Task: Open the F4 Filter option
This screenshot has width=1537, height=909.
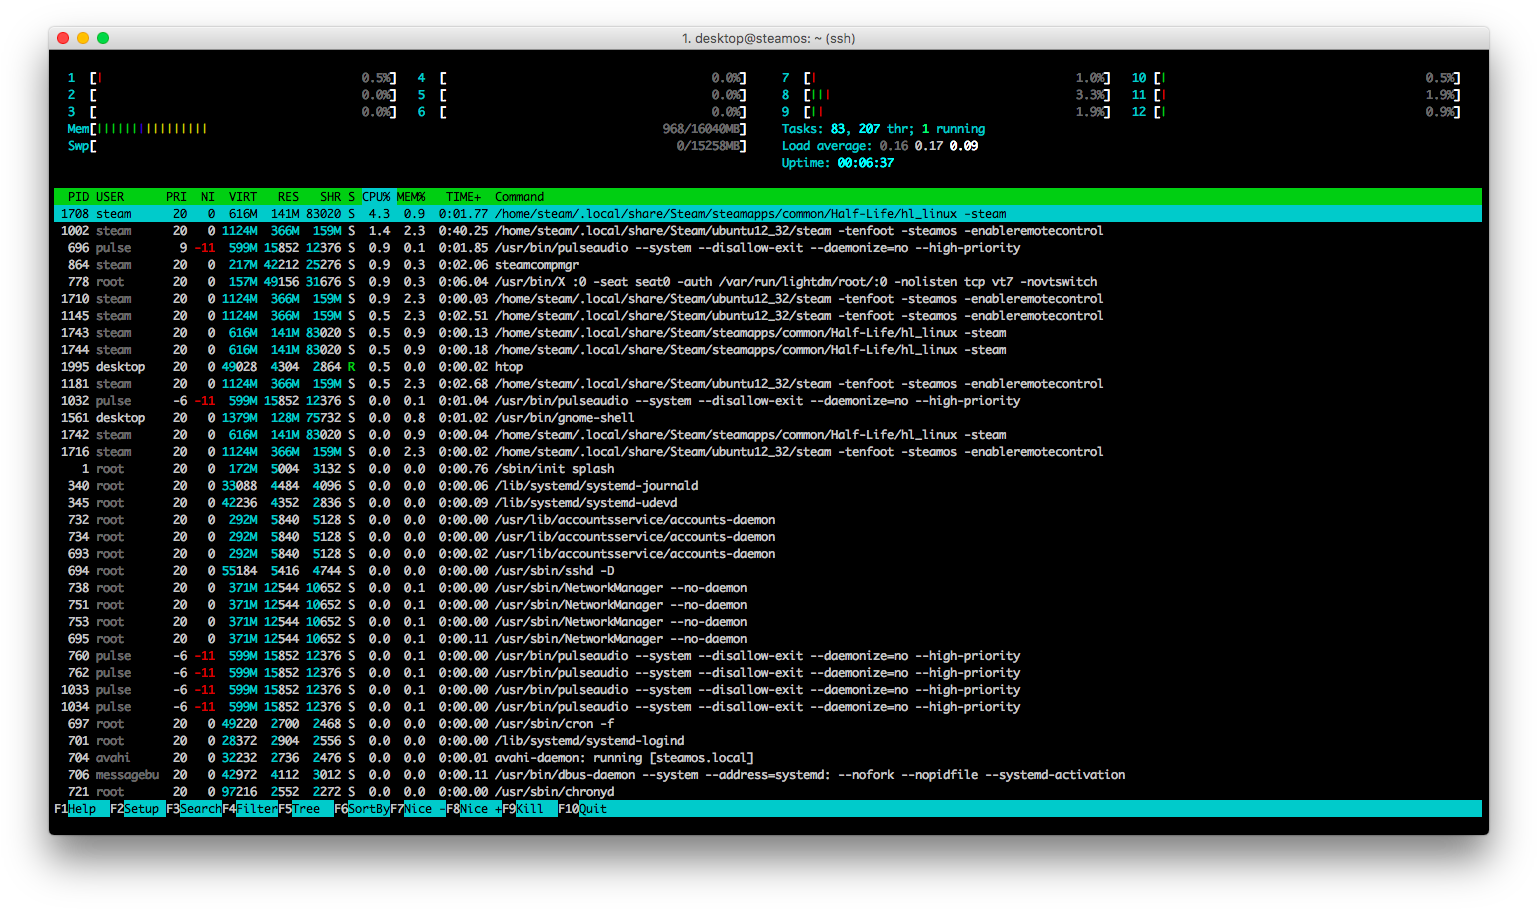Action: pos(252,809)
